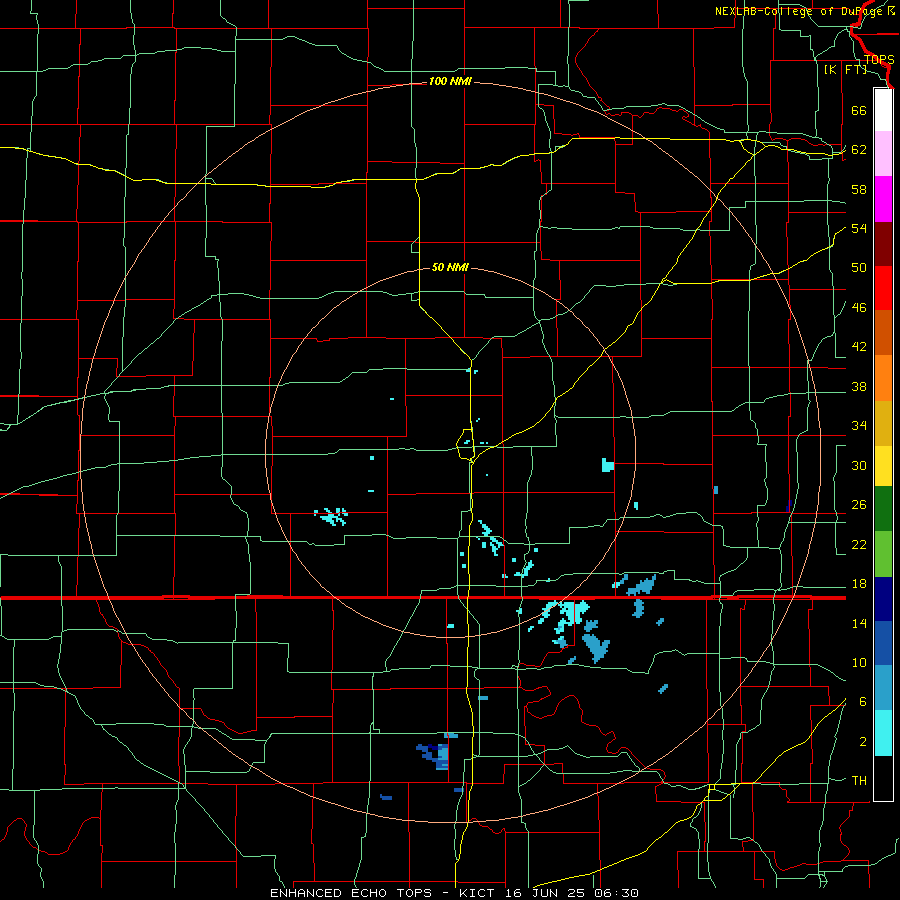Click the TOPS legend title

pos(879,60)
